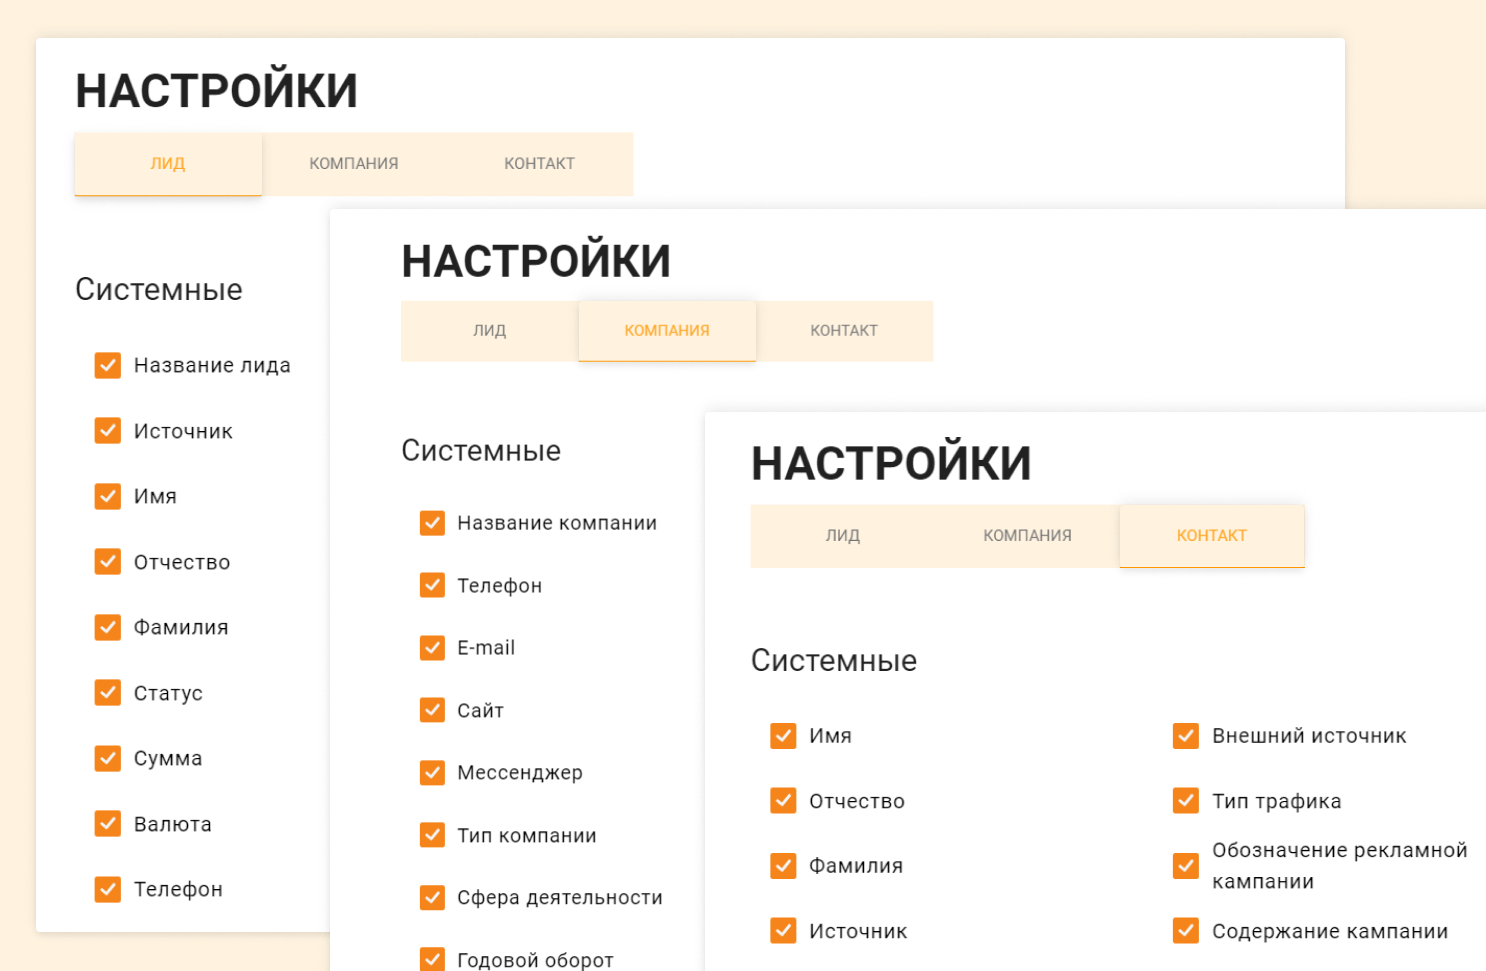1486x971 pixels.
Task: Click the Системные heading in the company settings window
Action: pos(481,451)
